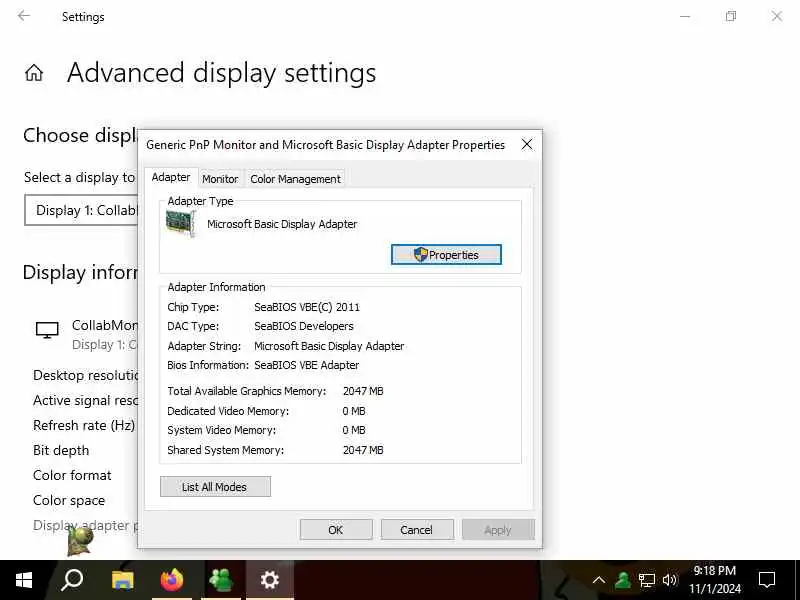800x600 pixels.
Task: Click the Settings back arrow
Action: pyautogui.click(x=23, y=16)
